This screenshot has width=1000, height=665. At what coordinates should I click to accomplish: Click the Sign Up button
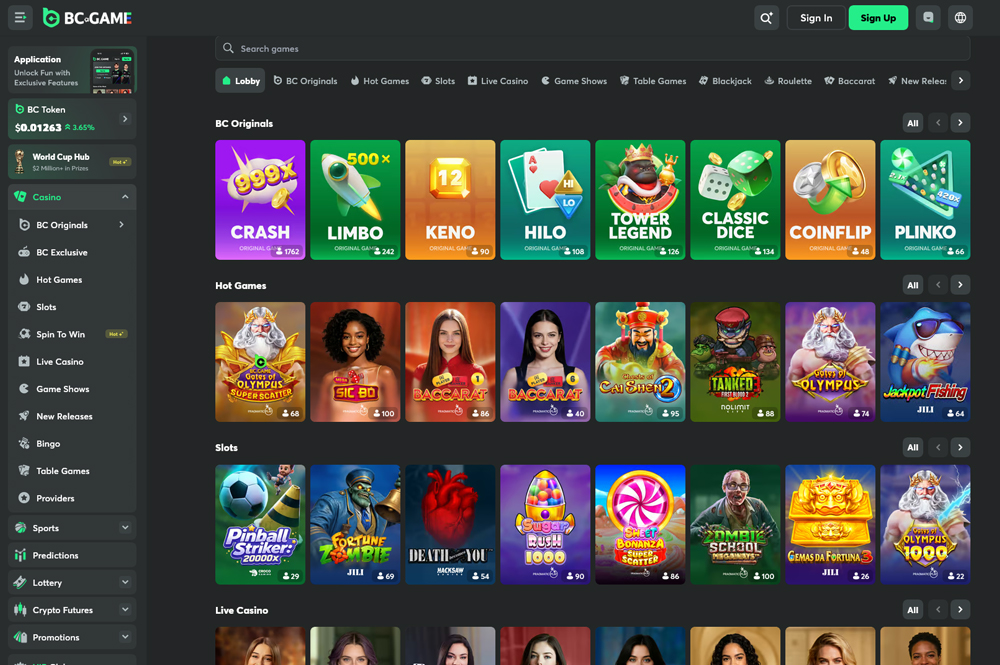pyautogui.click(x=878, y=18)
